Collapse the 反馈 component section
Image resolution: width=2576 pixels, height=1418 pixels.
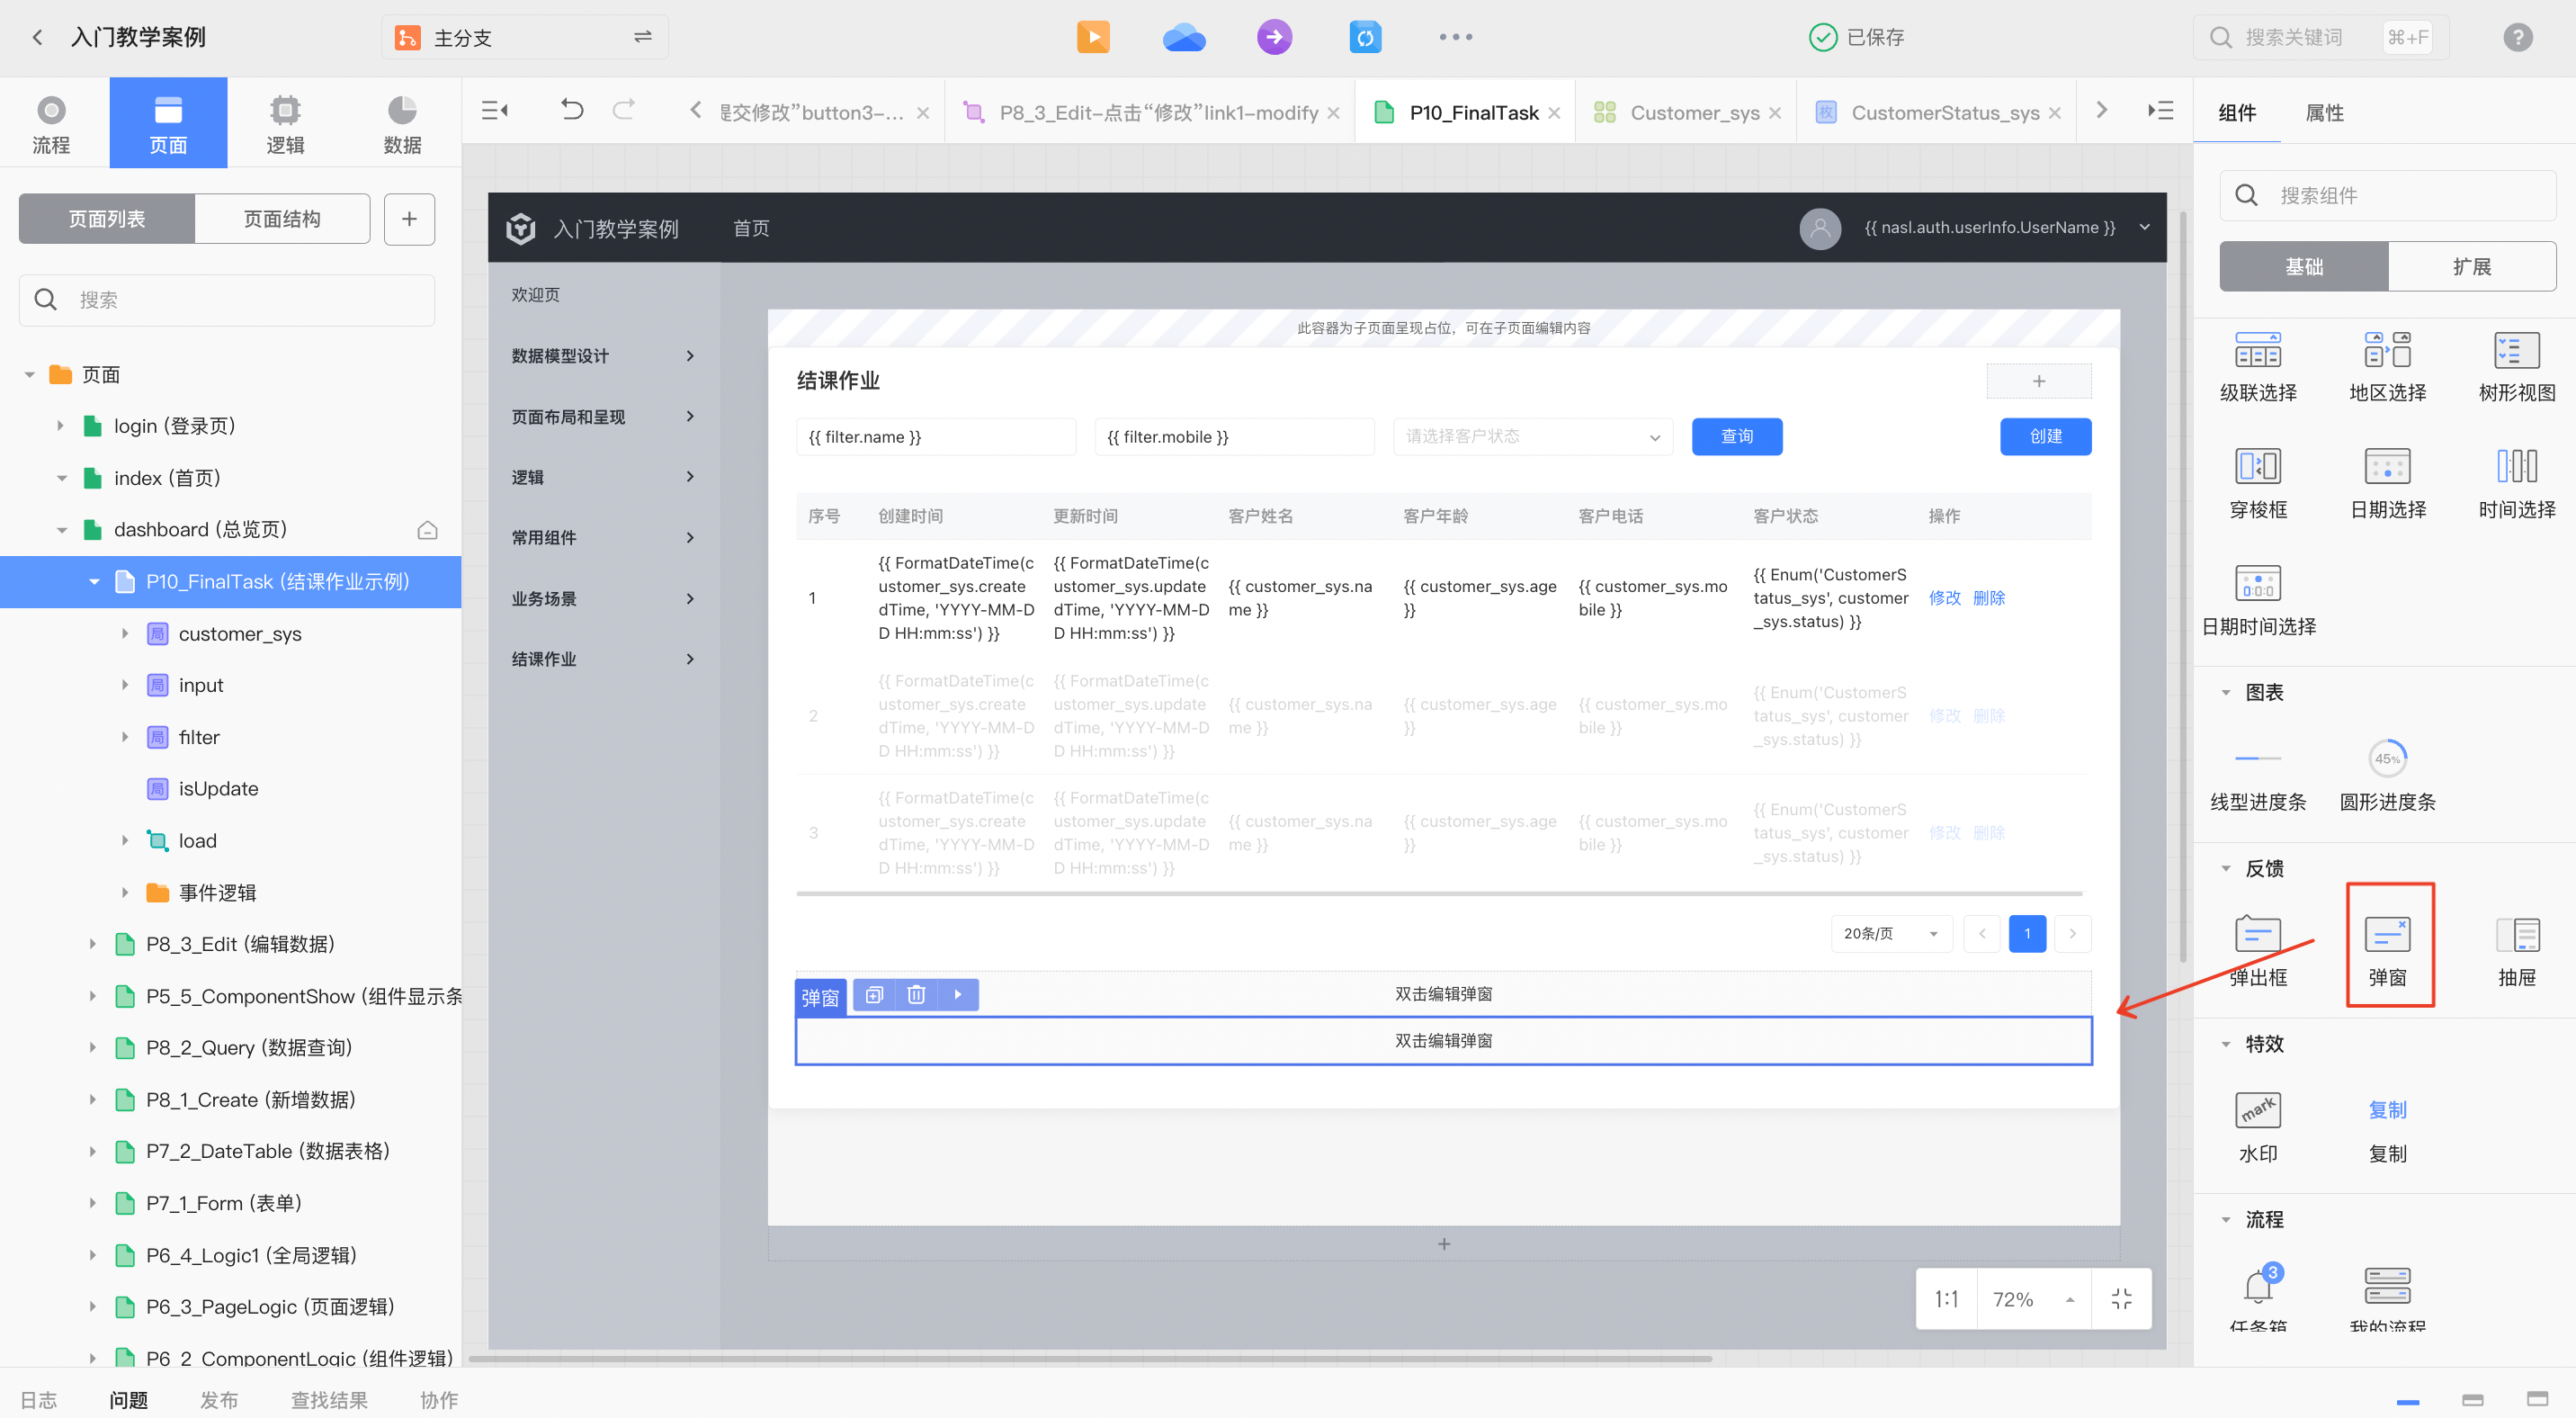[2226, 869]
